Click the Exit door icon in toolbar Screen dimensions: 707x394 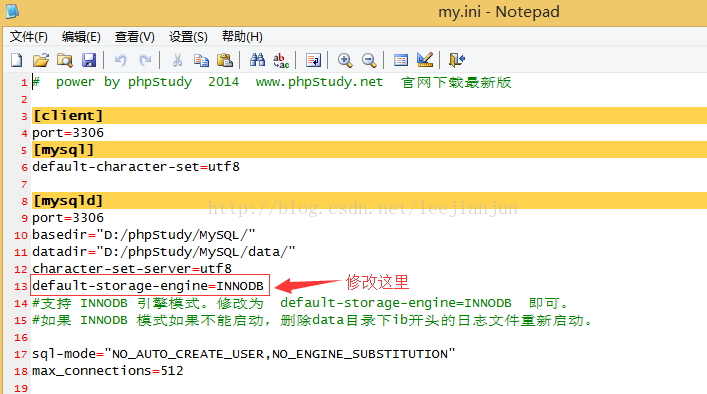[457, 60]
